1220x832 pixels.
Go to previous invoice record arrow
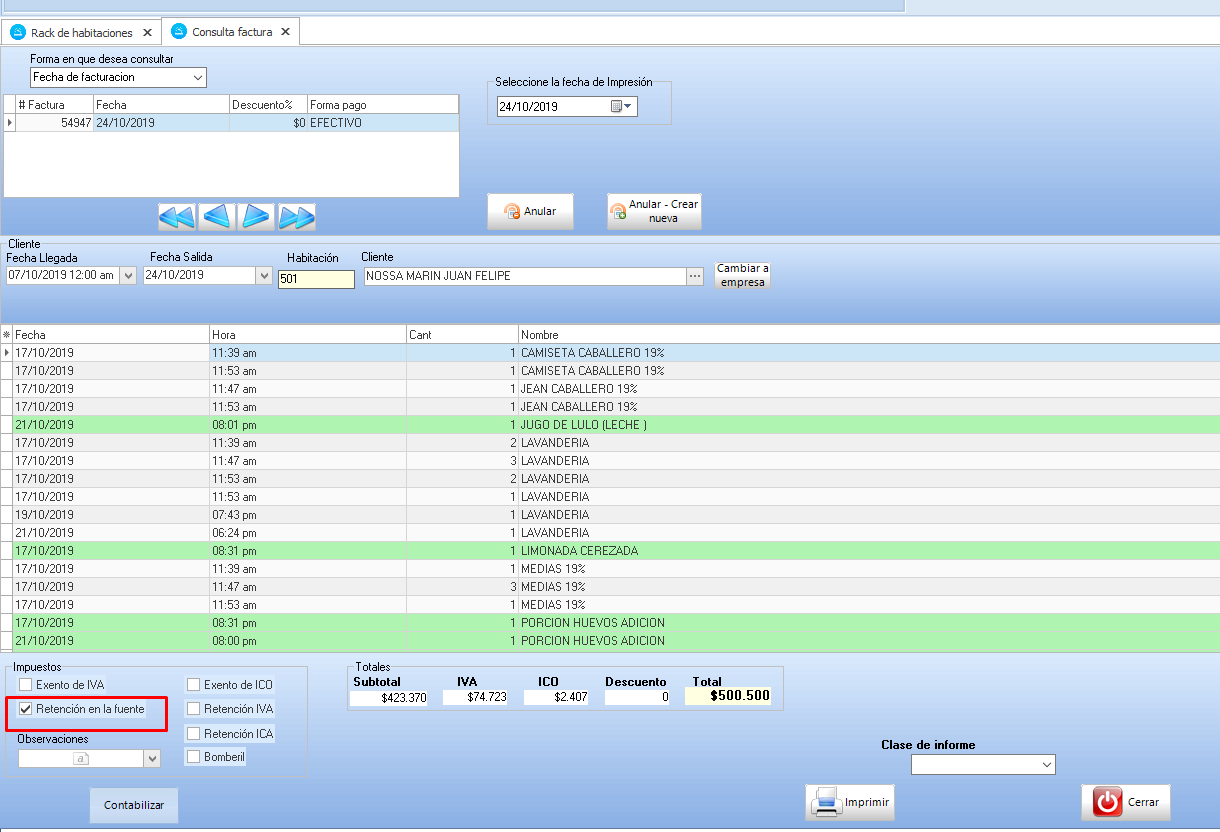(217, 217)
